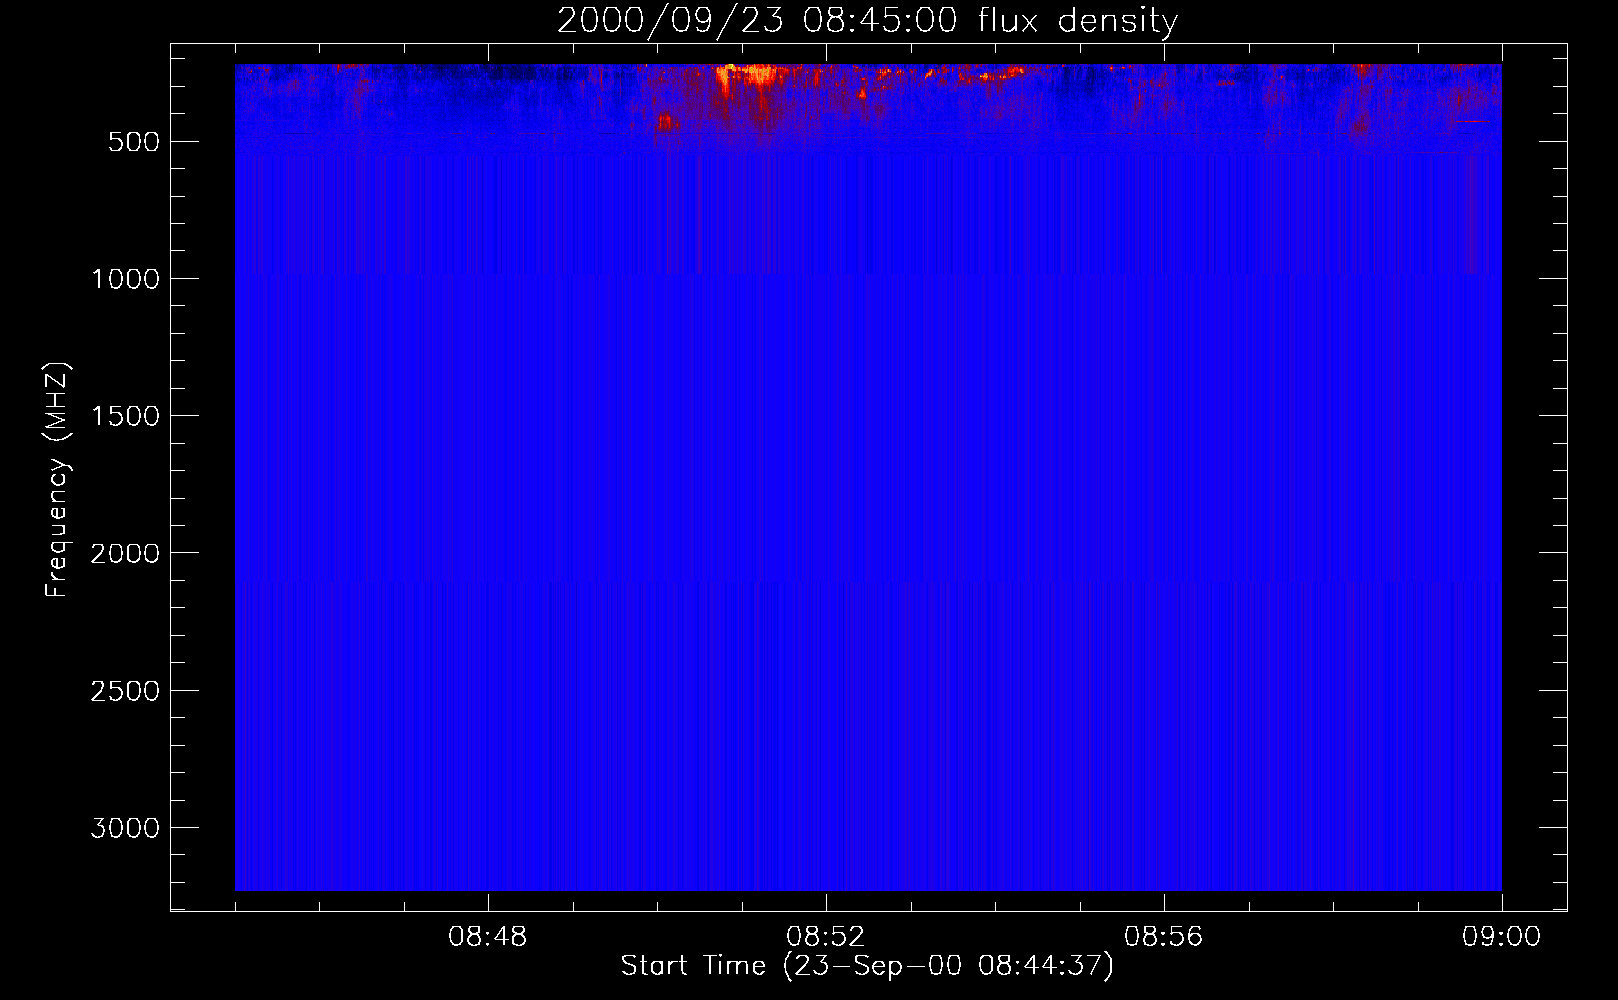Click the 1500 frequency tick label

pos(125,416)
